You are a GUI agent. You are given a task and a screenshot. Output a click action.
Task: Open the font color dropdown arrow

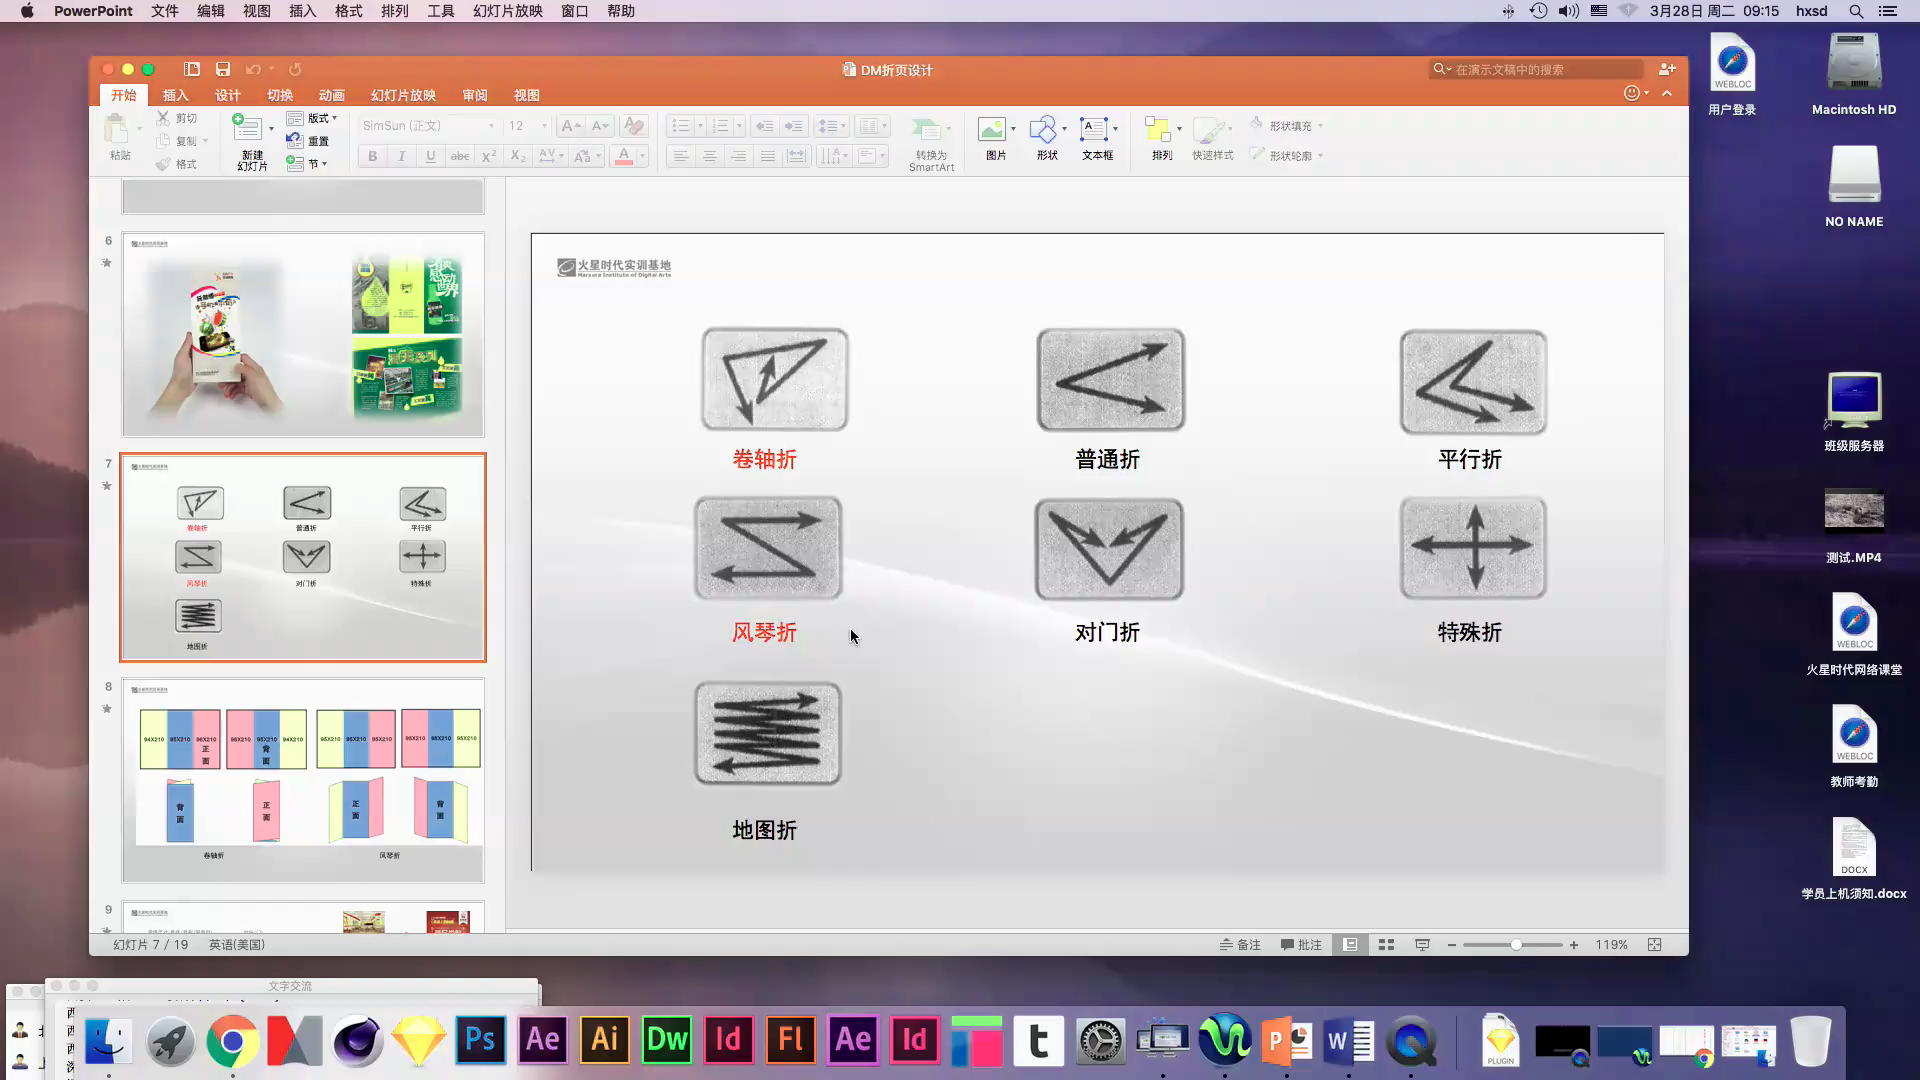642,156
